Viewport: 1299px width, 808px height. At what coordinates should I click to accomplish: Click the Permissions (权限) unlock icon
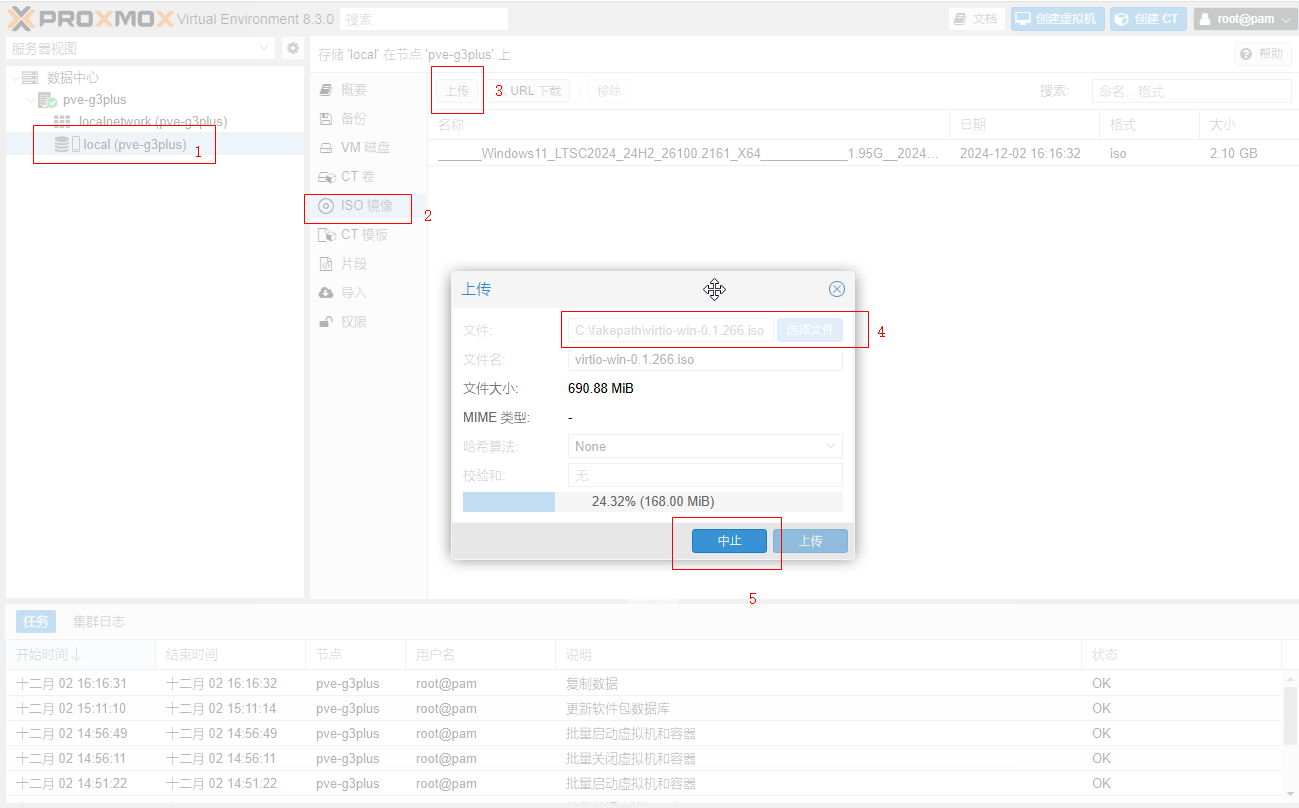pos(325,322)
